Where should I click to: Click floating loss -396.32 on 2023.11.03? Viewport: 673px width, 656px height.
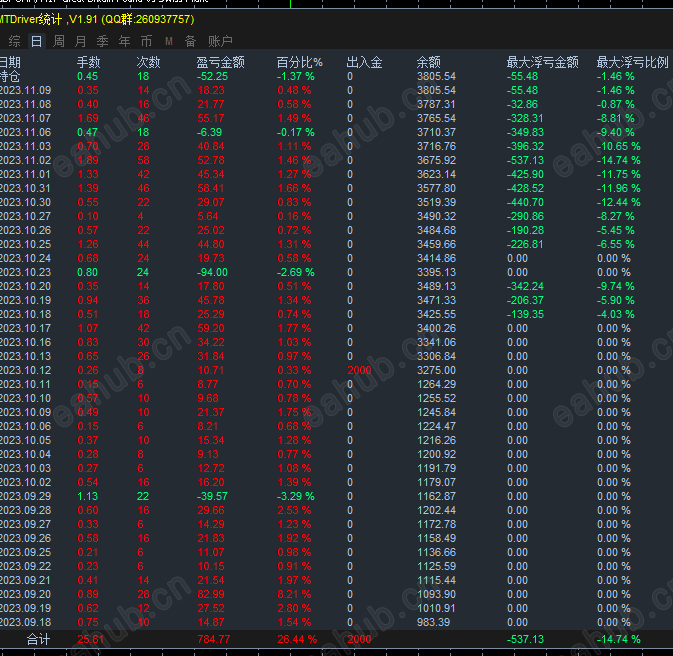tap(525, 146)
